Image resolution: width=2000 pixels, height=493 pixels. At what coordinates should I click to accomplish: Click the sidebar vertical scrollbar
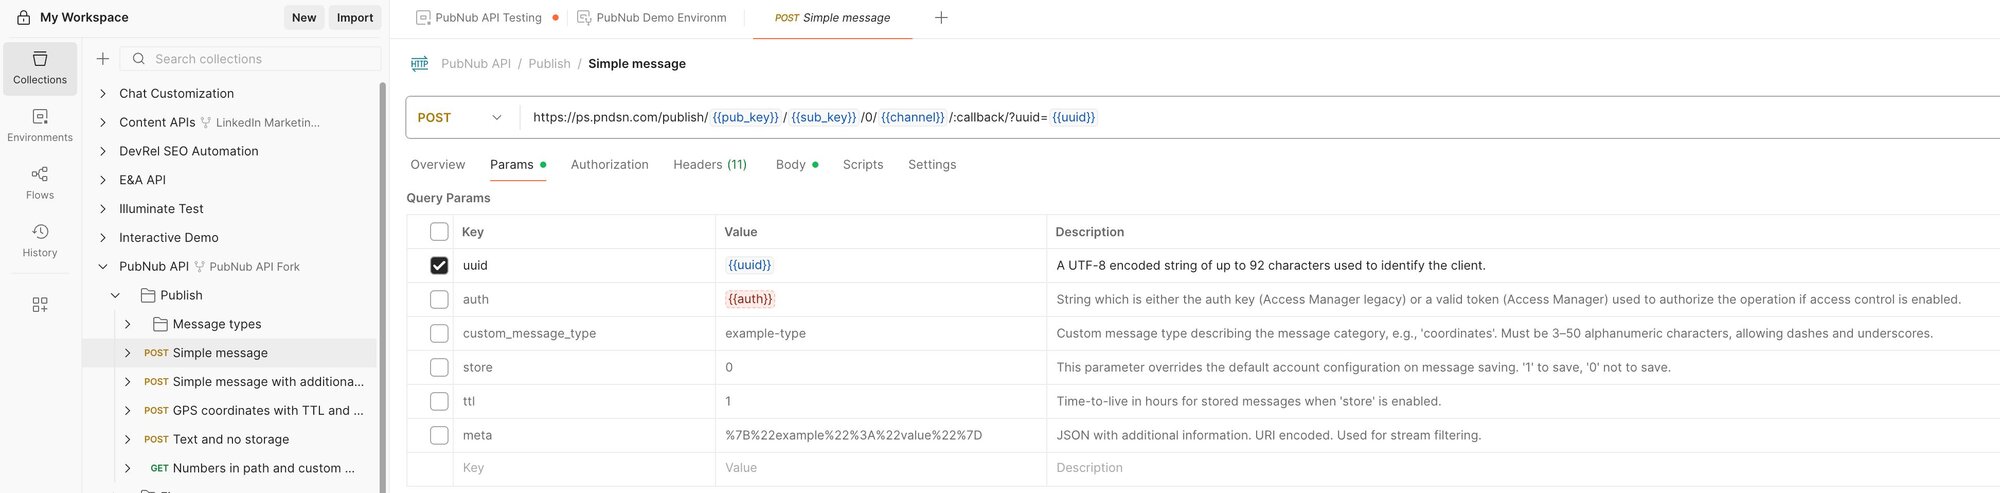pyautogui.click(x=382, y=288)
